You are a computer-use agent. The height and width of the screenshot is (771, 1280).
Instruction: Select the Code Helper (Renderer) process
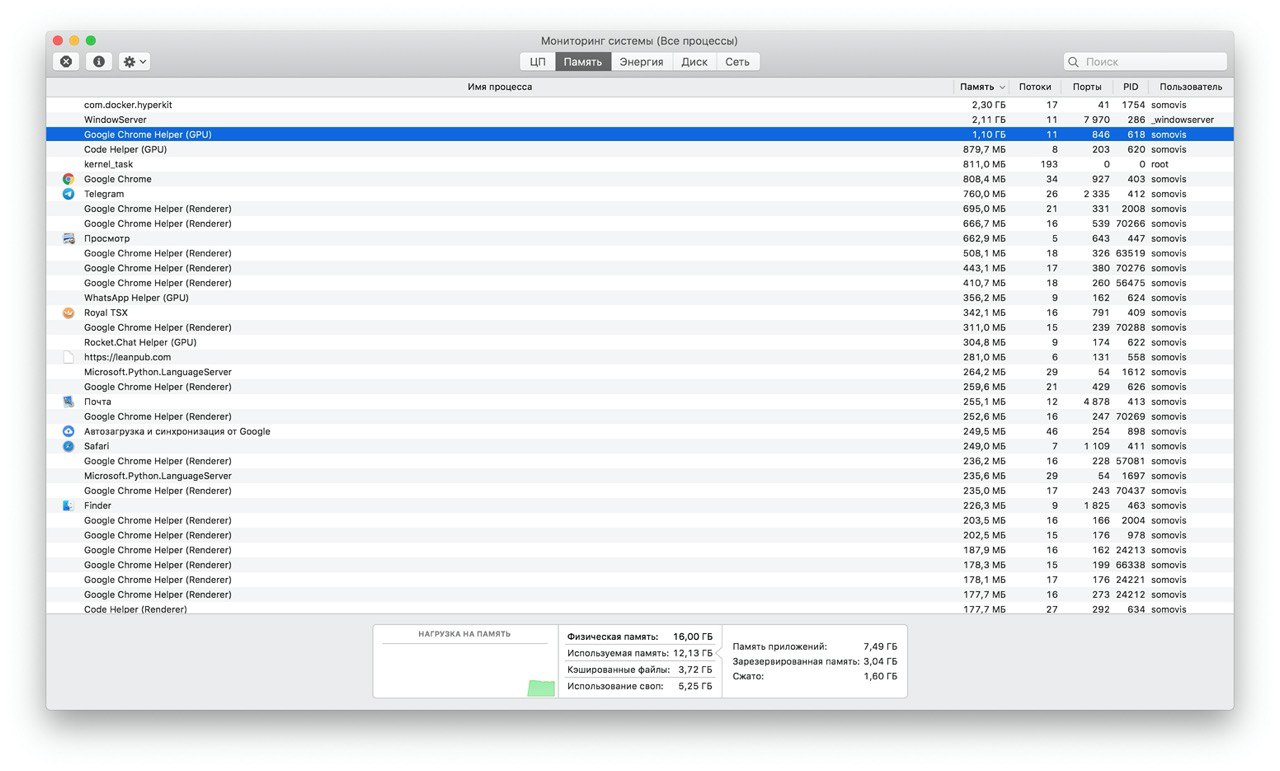[x=639, y=609]
